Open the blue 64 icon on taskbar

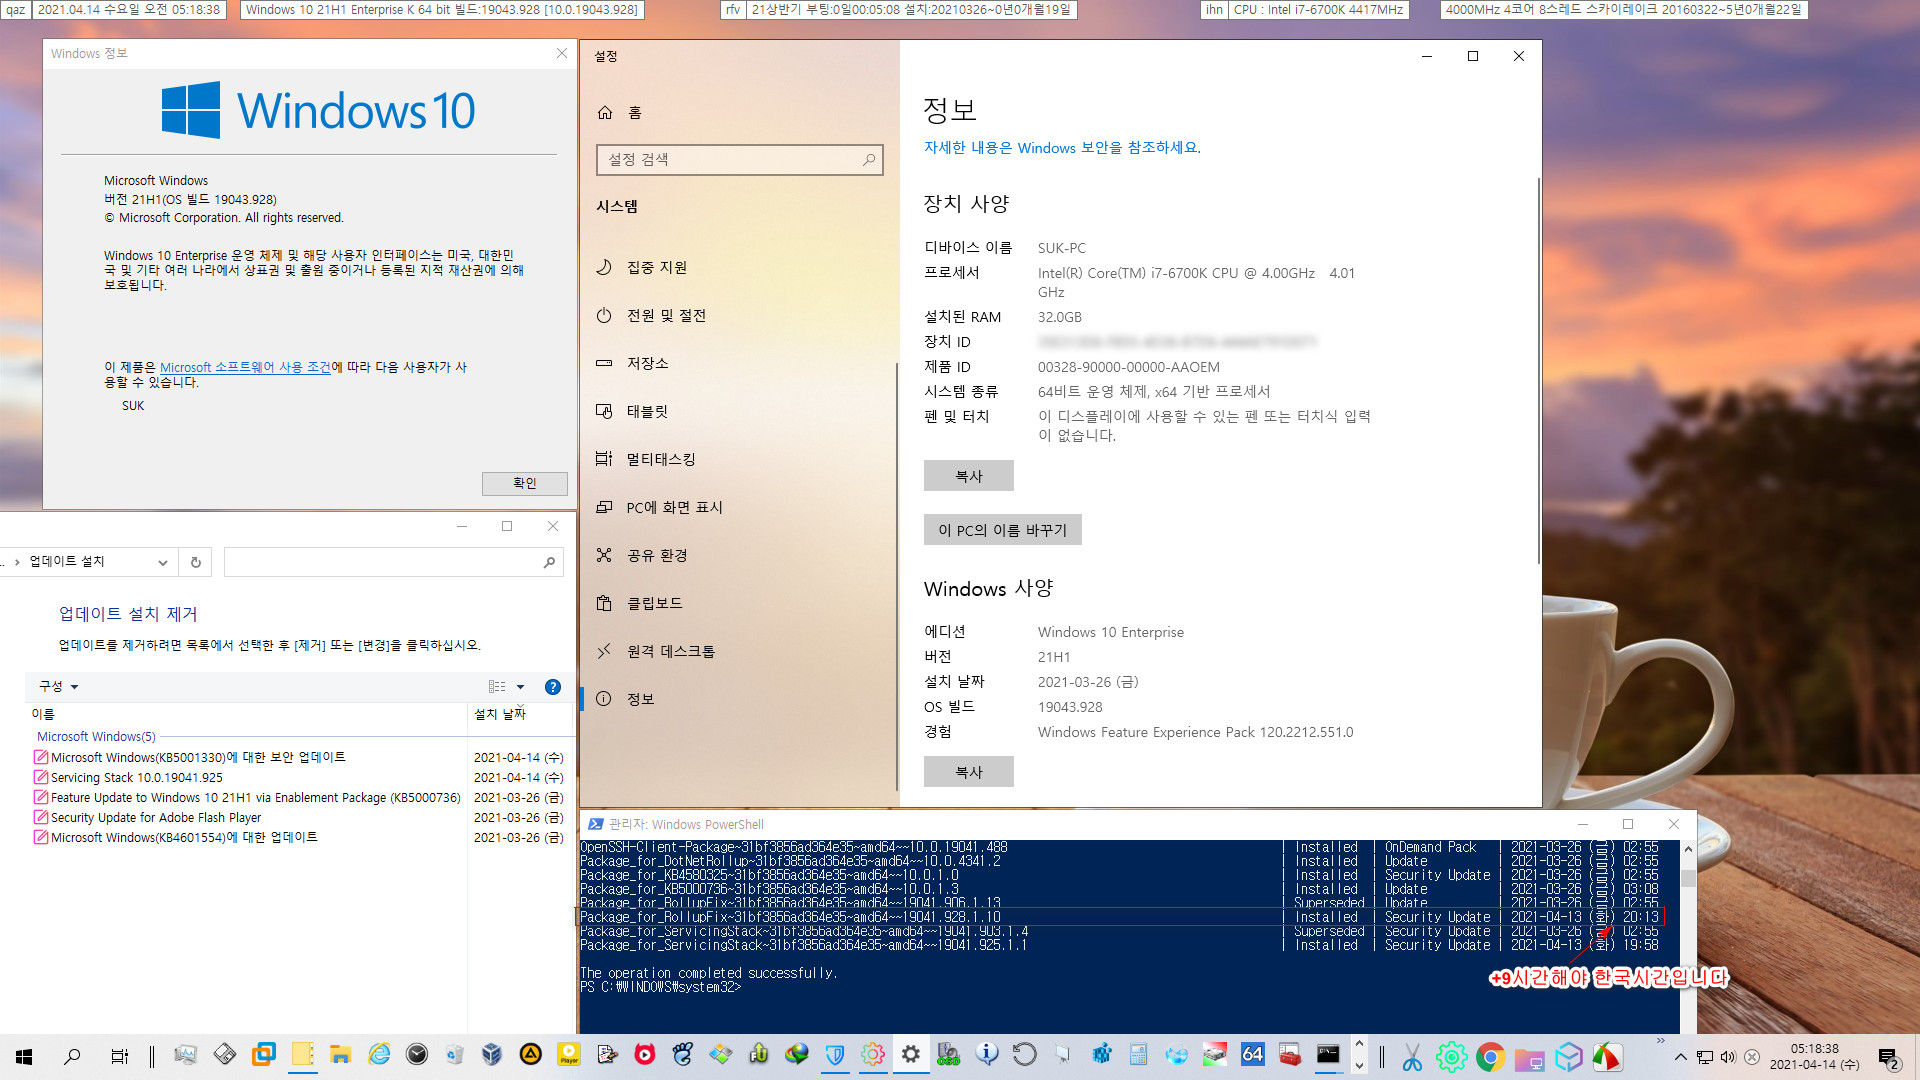click(x=1253, y=1054)
